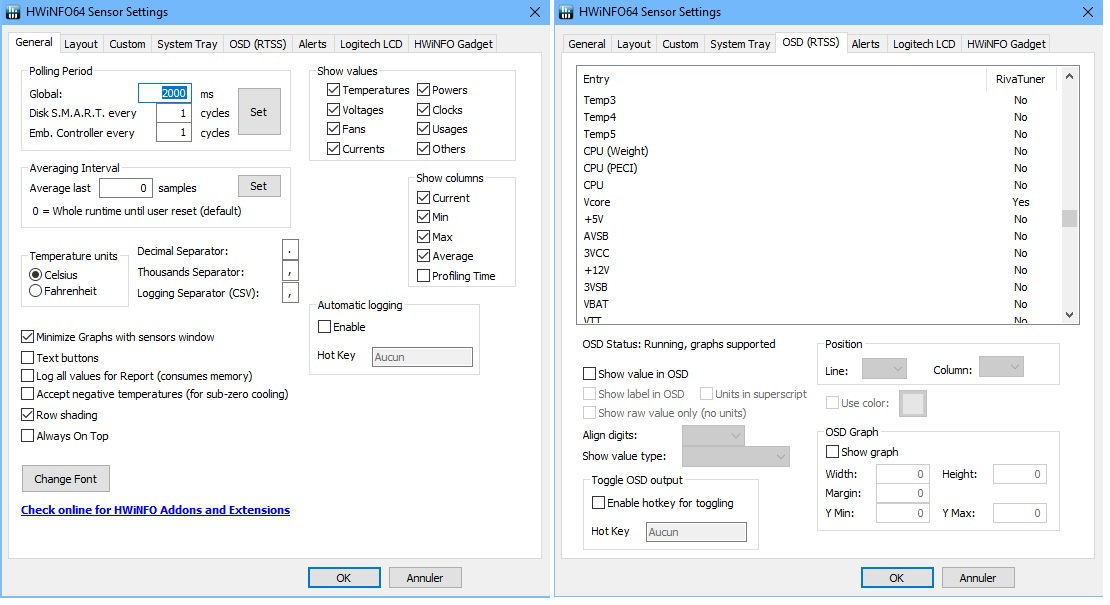Open the Column position dropdown
The width and height of the screenshot is (1110, 605).
click(1001, 367)
